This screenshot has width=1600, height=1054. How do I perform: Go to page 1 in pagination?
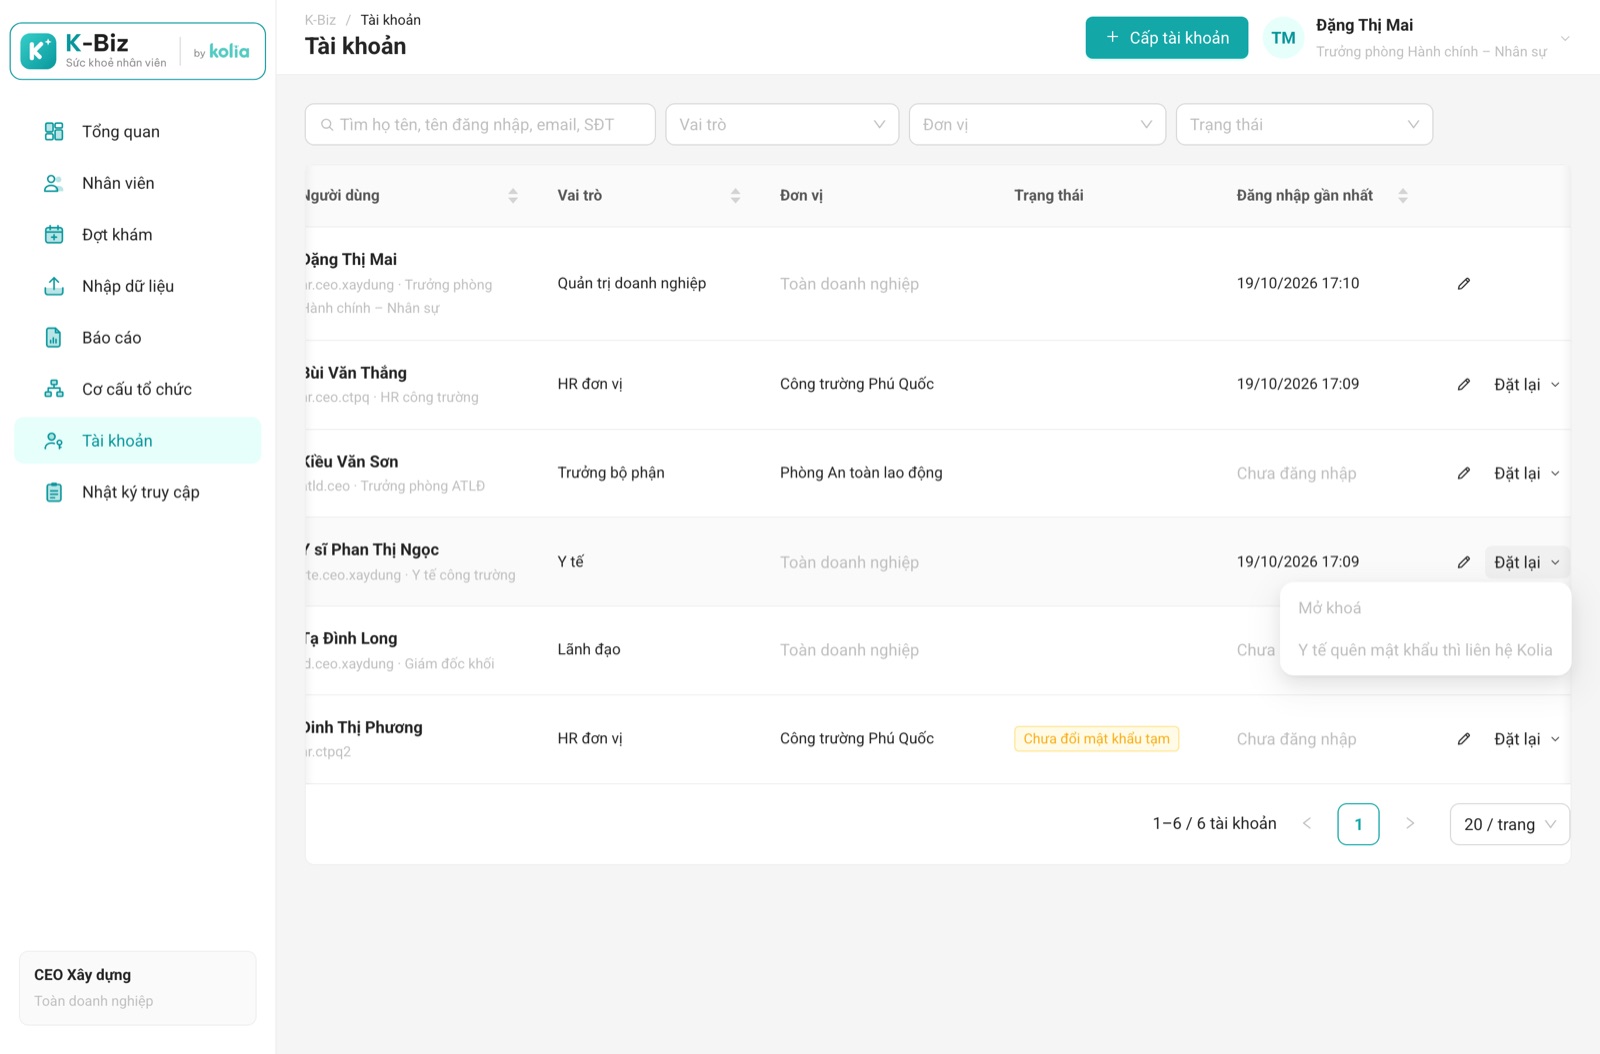1358,824
